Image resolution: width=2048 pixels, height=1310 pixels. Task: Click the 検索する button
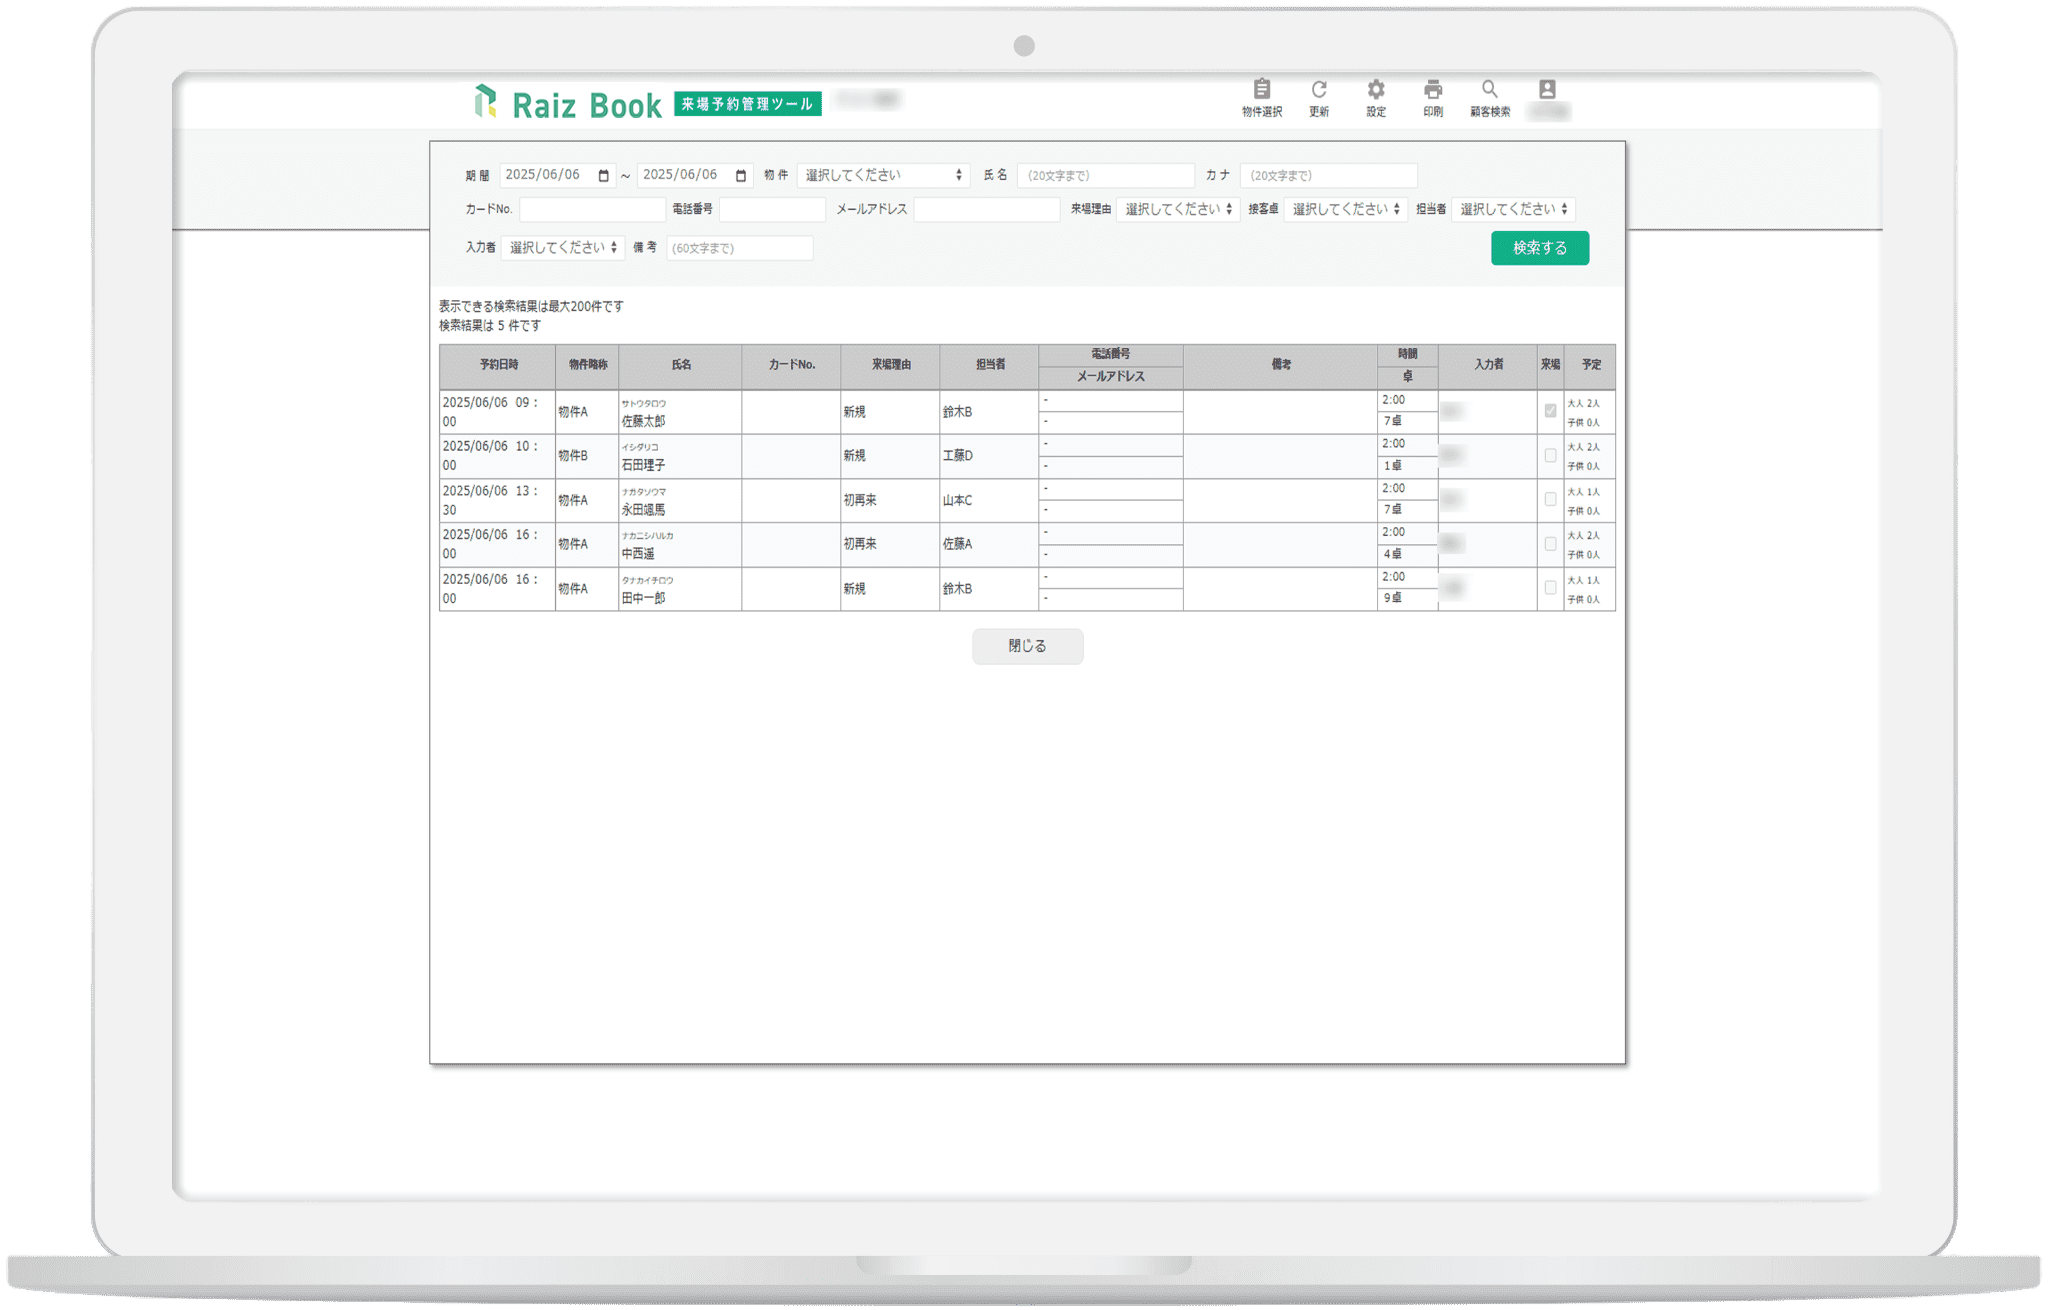1539,248
